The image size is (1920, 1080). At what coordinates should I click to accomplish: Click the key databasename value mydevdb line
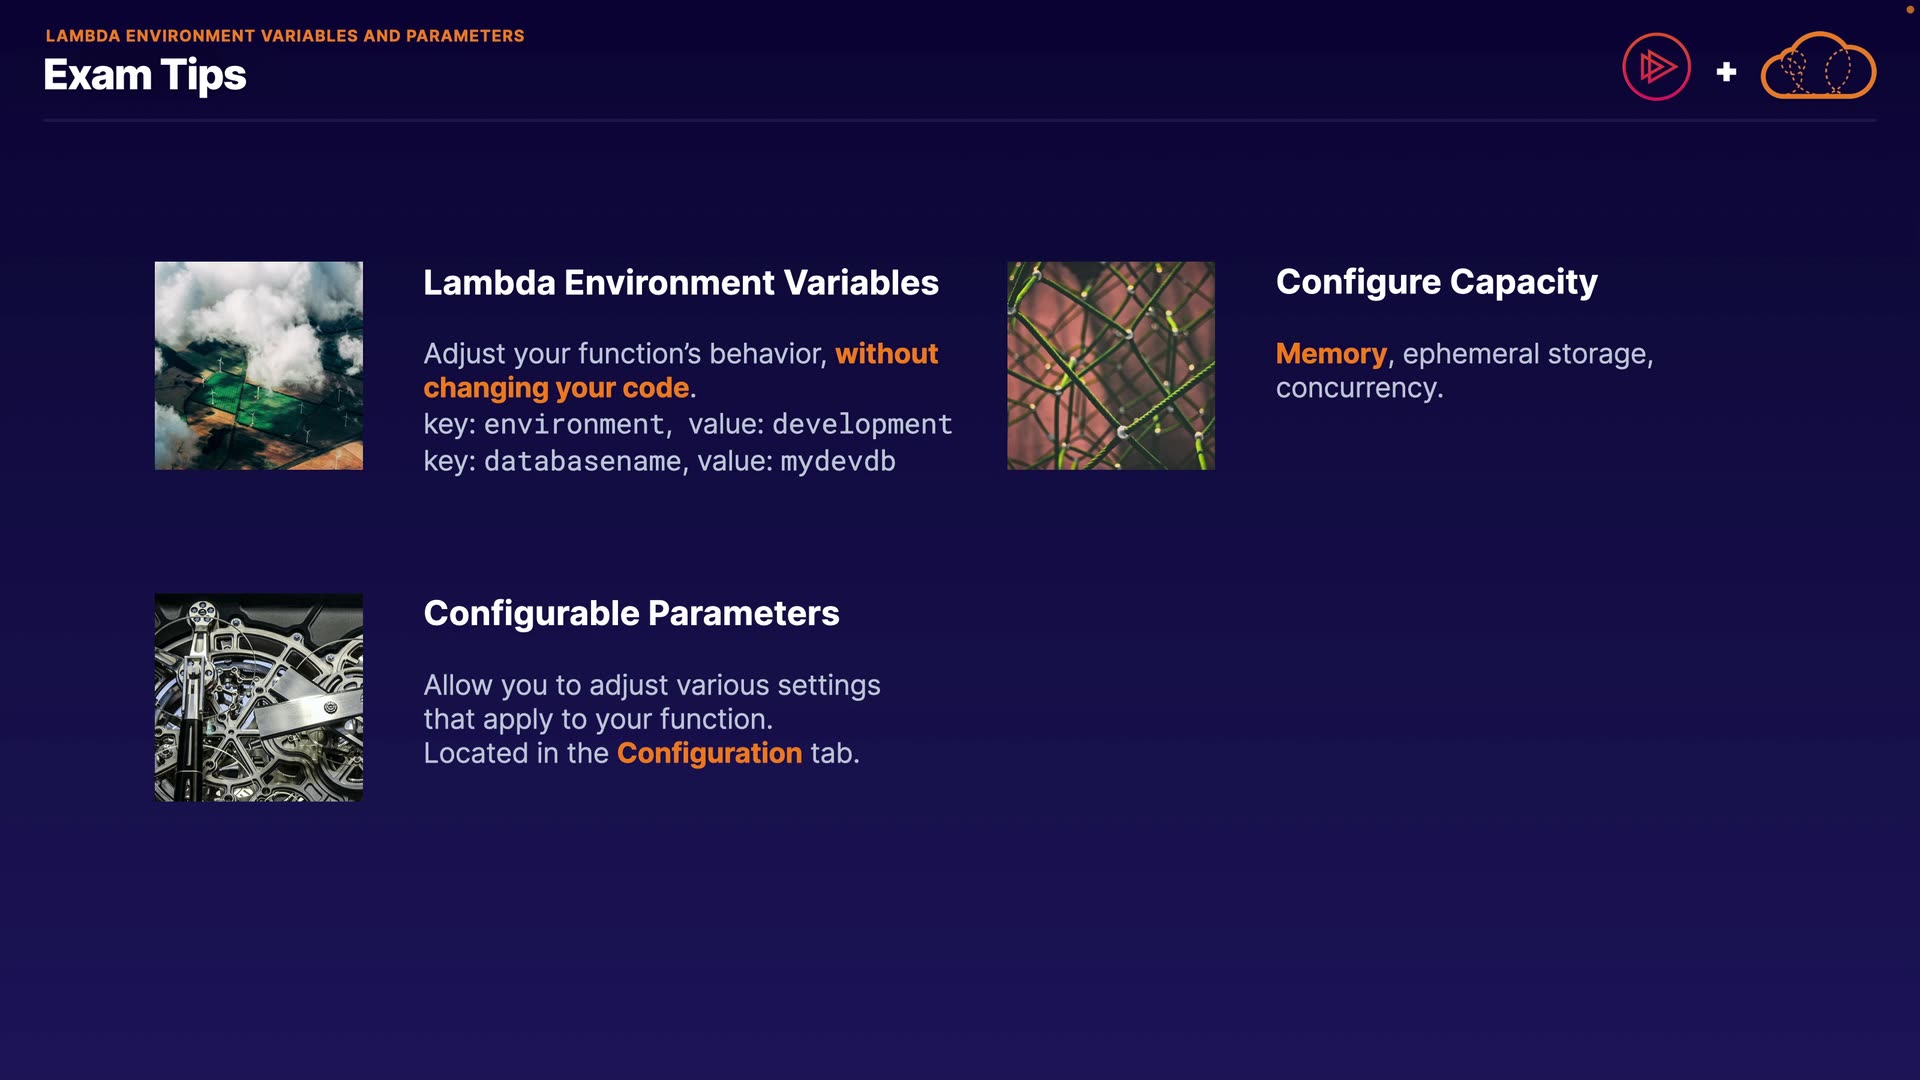pyautogui.click(x=659, y=461)
